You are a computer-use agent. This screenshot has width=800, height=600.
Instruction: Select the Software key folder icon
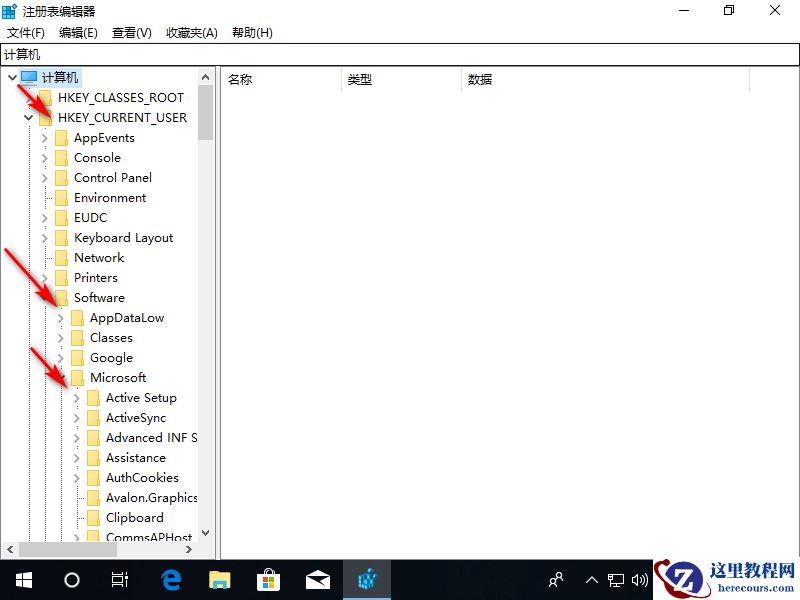(60, 297)
